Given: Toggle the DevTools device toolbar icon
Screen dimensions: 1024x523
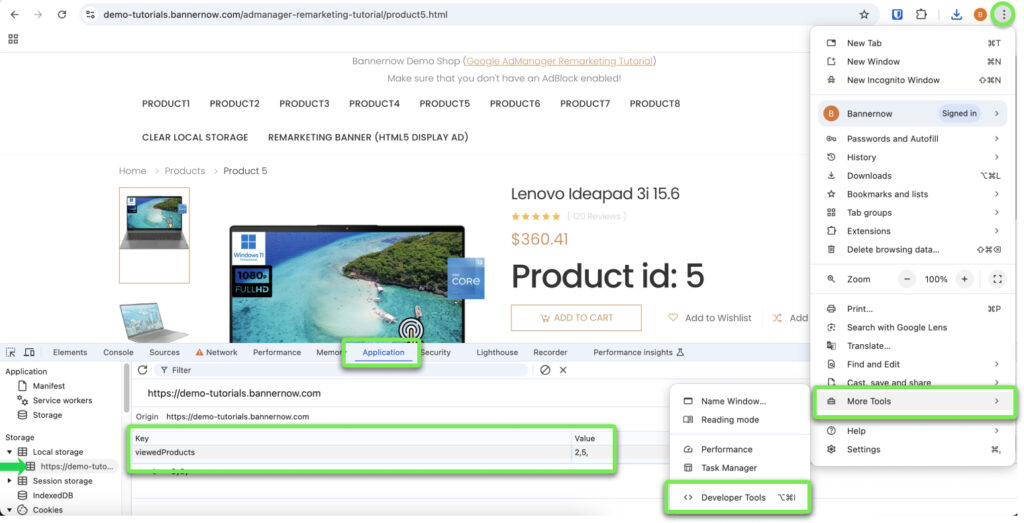Looking at the screenshot, I should 29,352.
